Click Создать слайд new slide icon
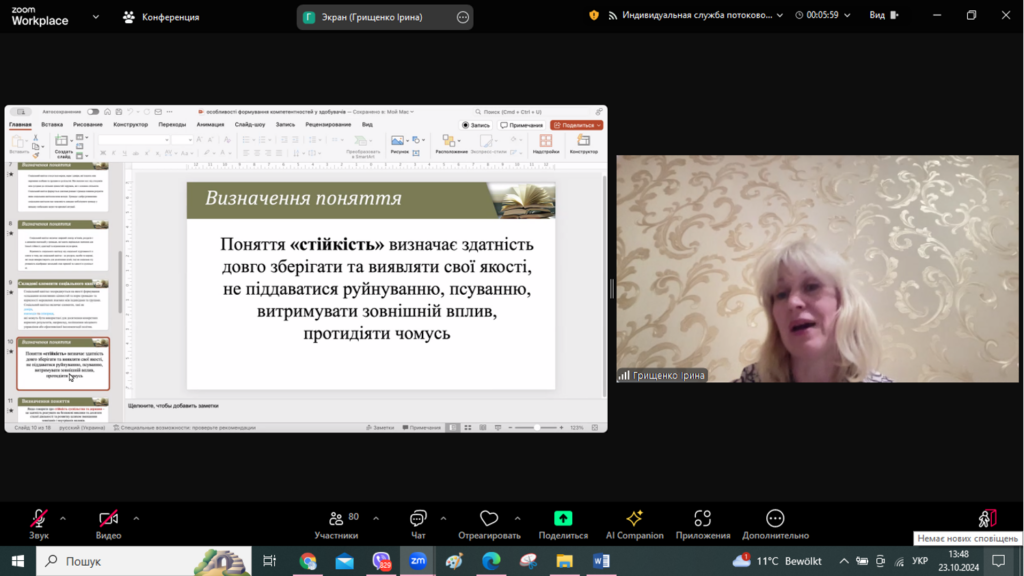1024x576 pixels. pyautogui.click(x=62, y=141)
